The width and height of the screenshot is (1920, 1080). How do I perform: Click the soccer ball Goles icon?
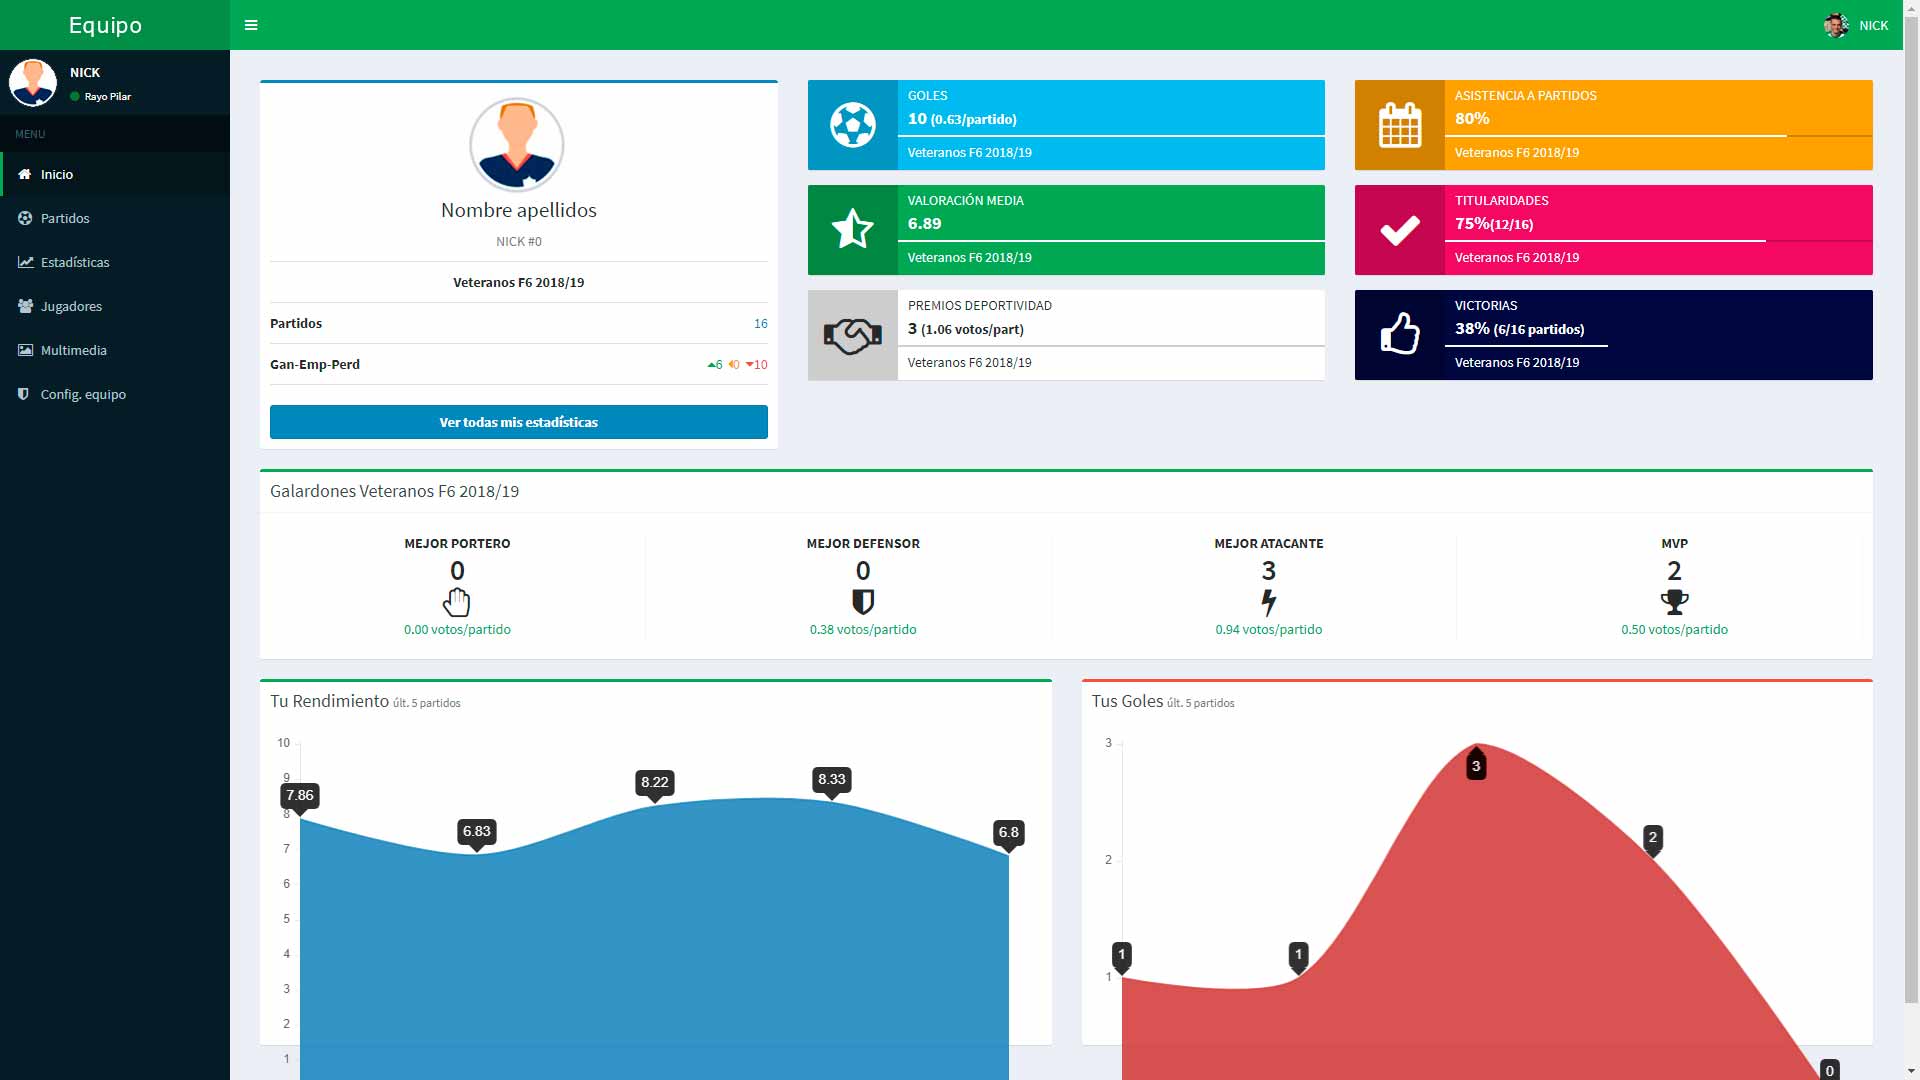[x=852, y=125]
